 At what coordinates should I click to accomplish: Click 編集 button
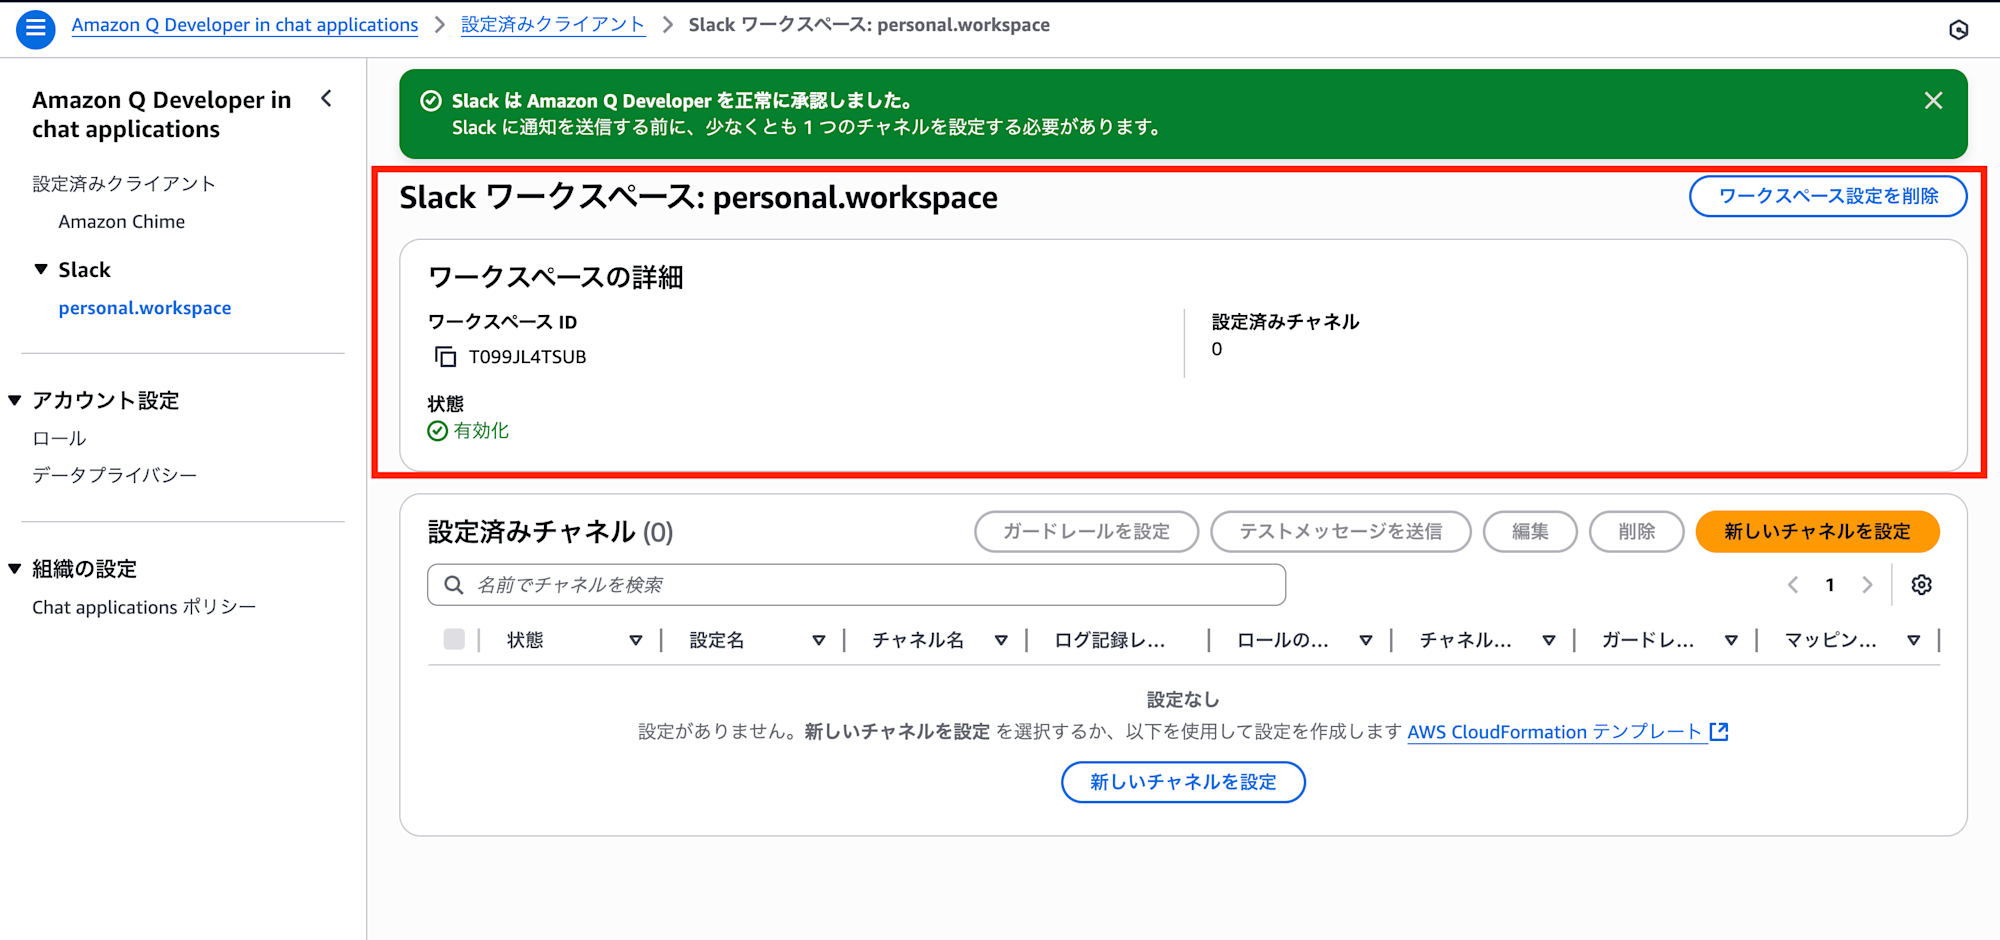click(1530, 532)
